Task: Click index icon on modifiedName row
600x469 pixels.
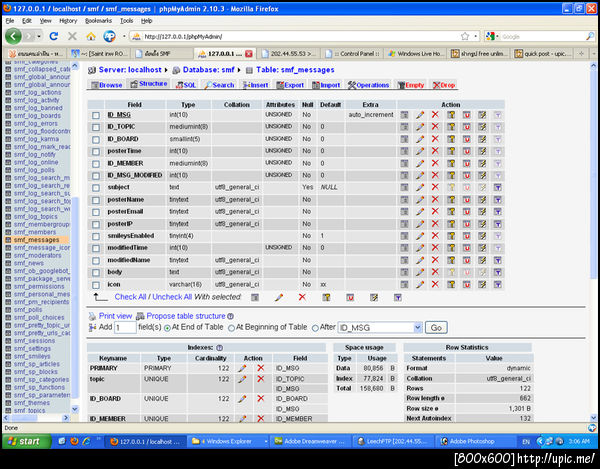Action: point(482,260)
